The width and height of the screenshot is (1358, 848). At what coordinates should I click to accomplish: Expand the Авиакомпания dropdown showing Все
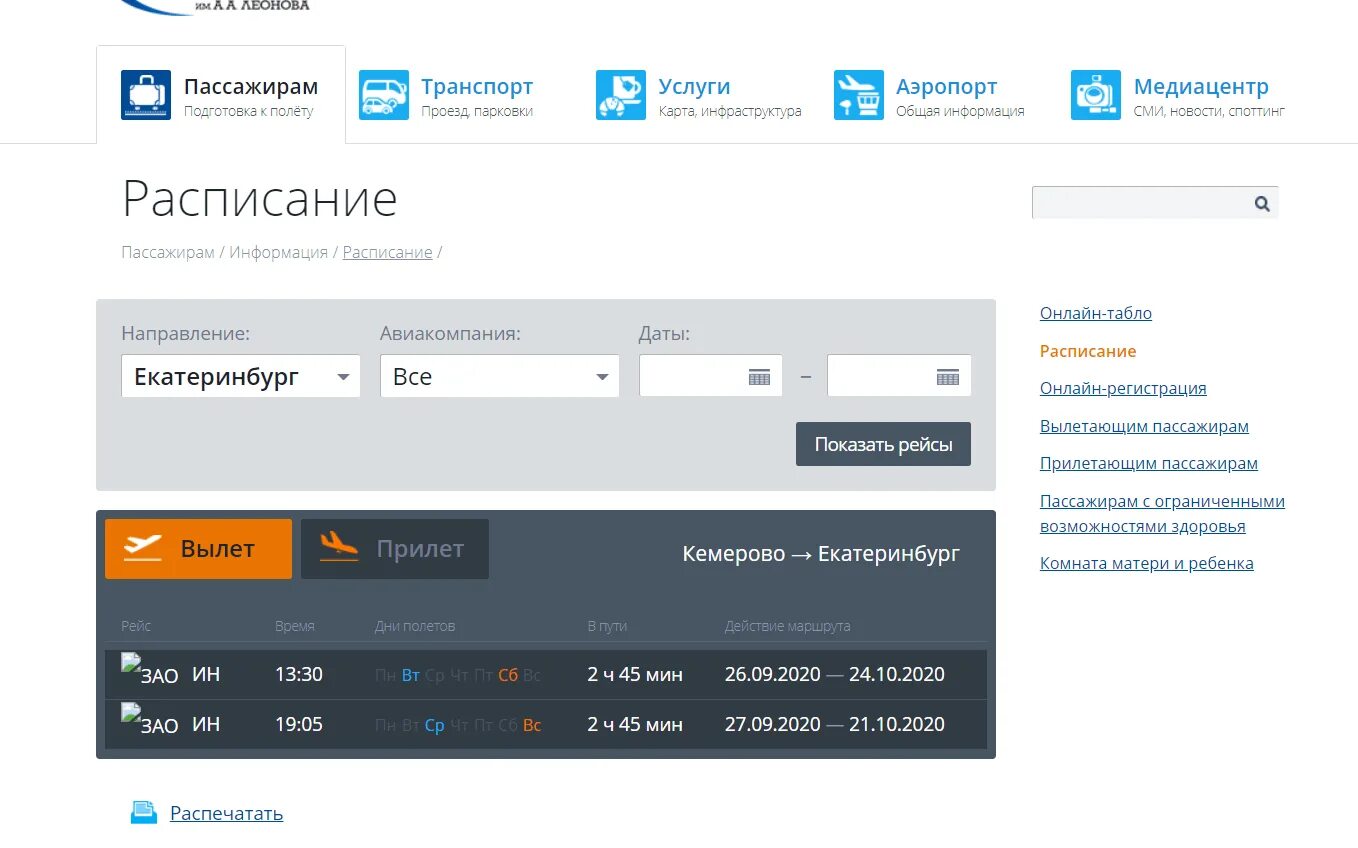tap(499, 377)
